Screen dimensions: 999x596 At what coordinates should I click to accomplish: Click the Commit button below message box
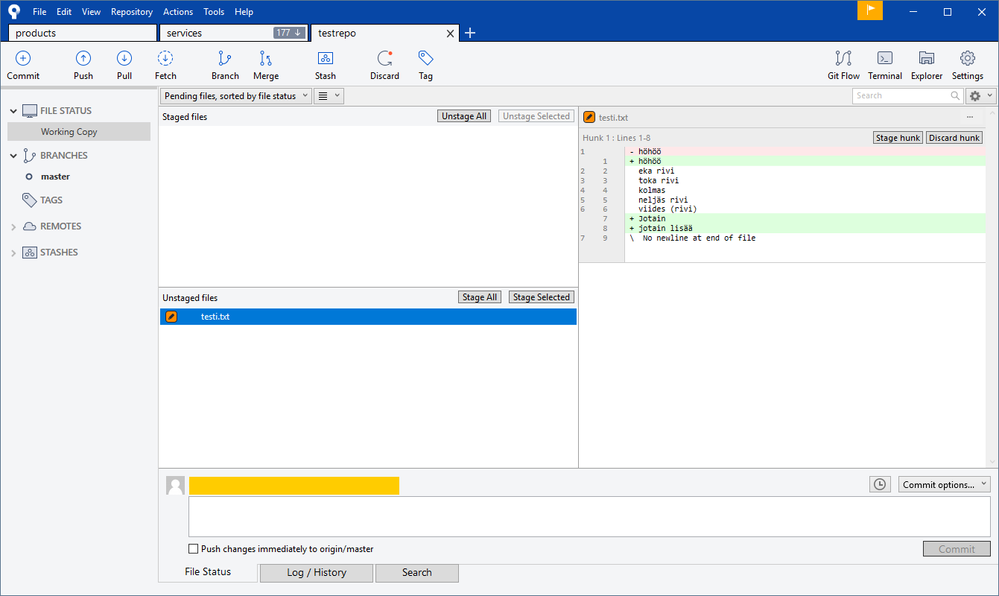(x=956, y=549)
